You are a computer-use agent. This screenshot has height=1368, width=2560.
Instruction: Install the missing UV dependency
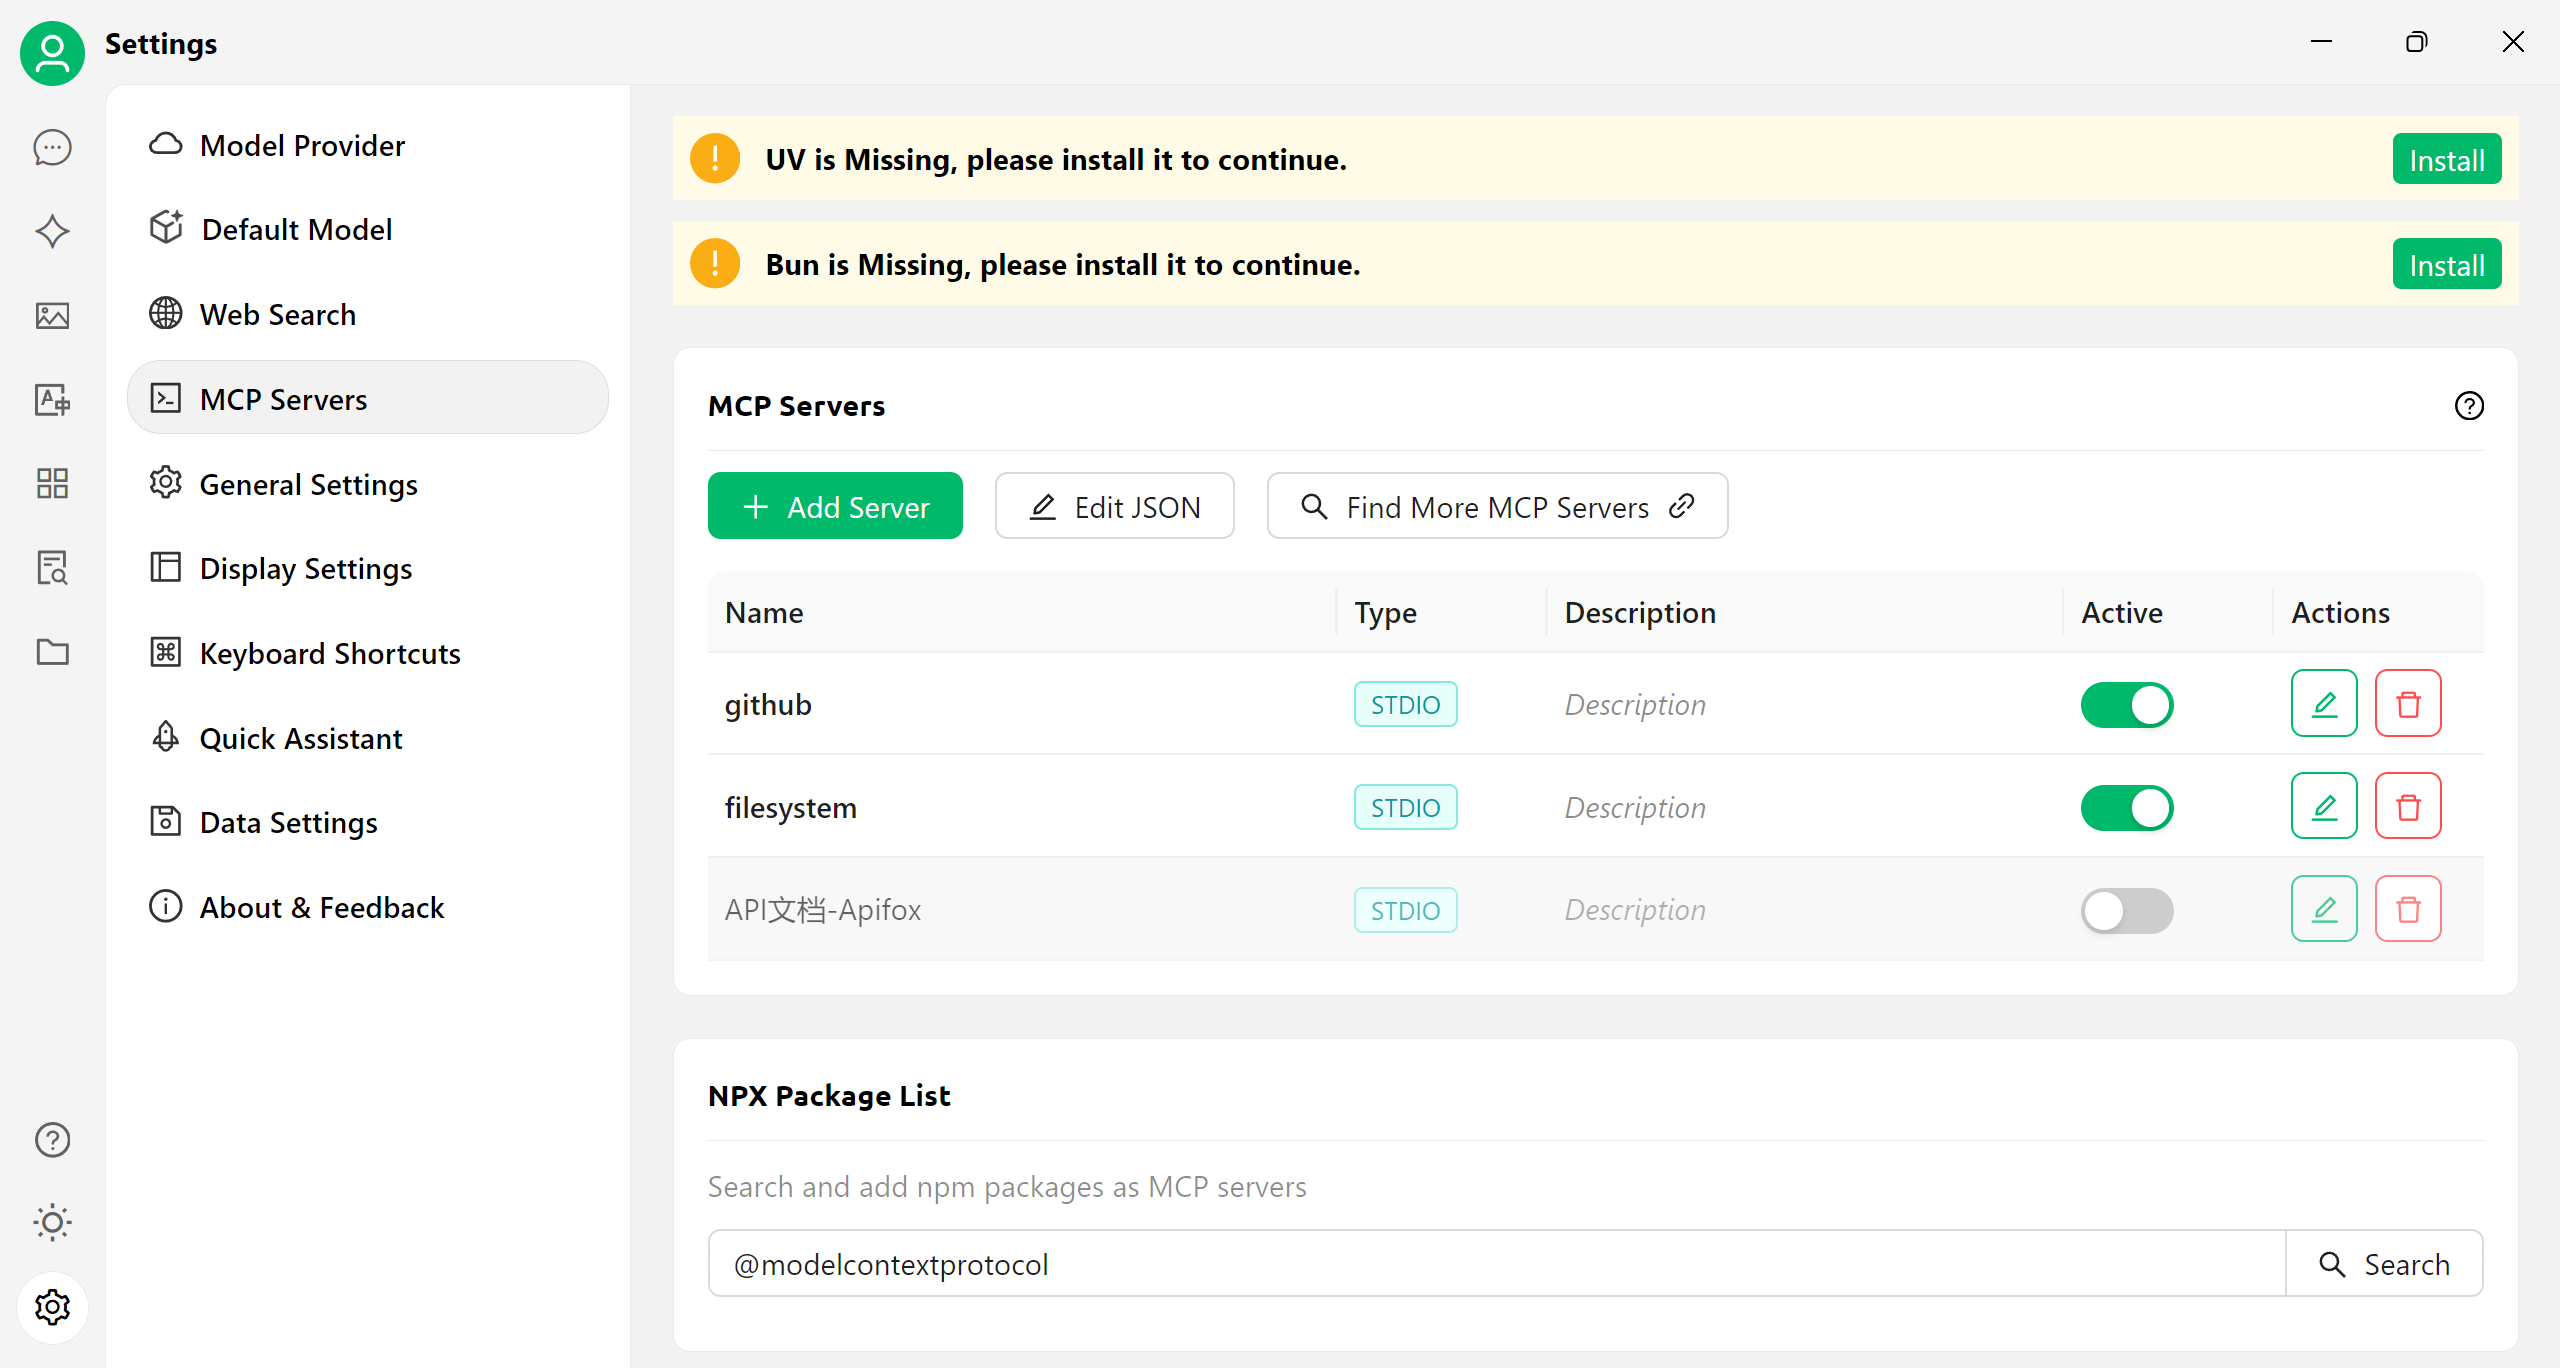click(2446, 160)
